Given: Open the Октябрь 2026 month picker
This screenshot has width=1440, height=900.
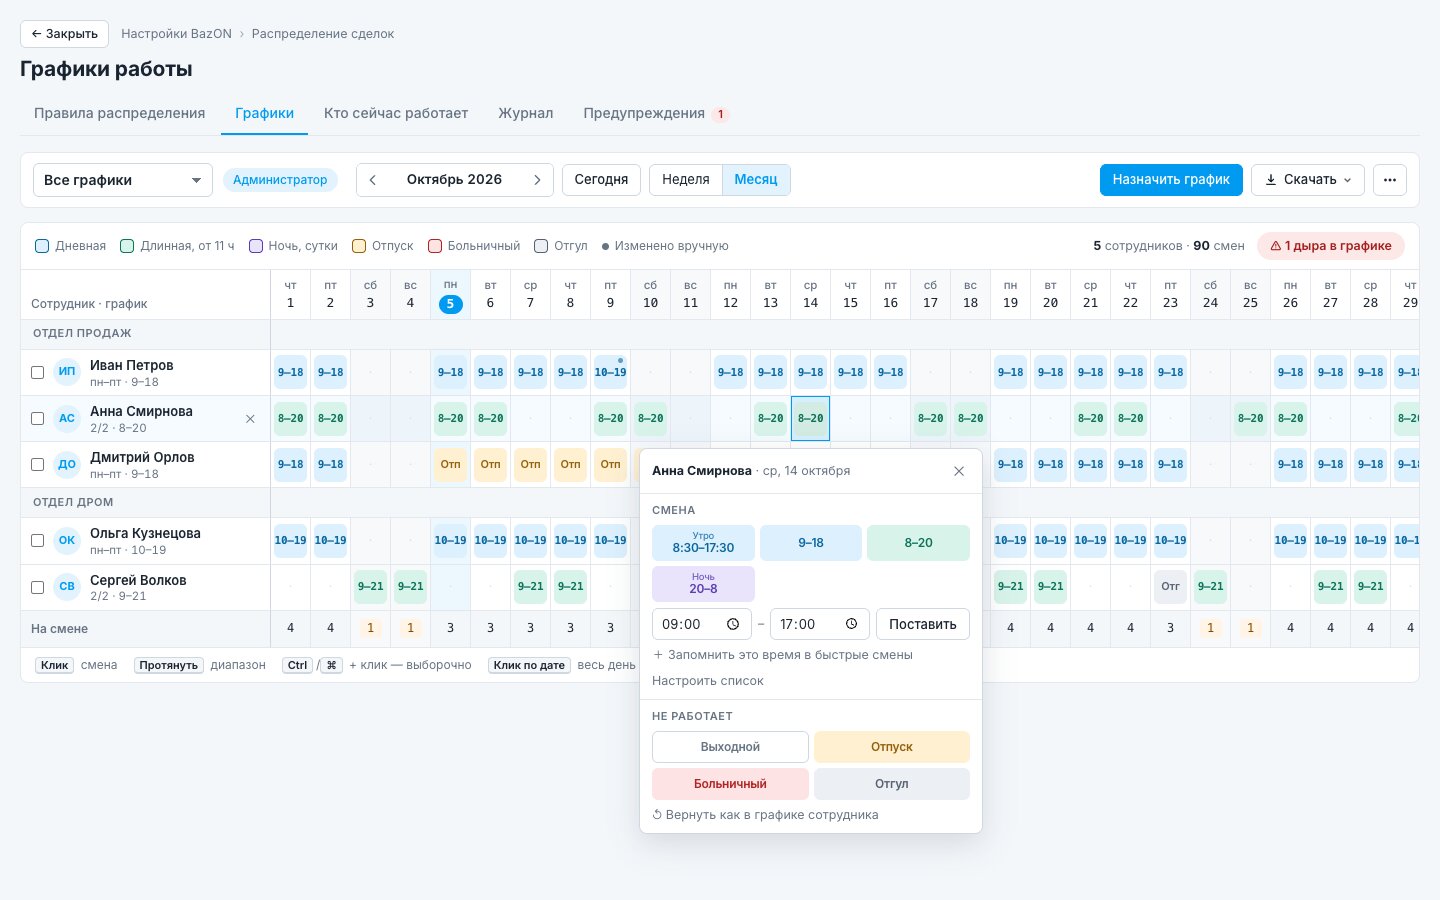Looking at the screenshot, I should (x=454, y=180).
